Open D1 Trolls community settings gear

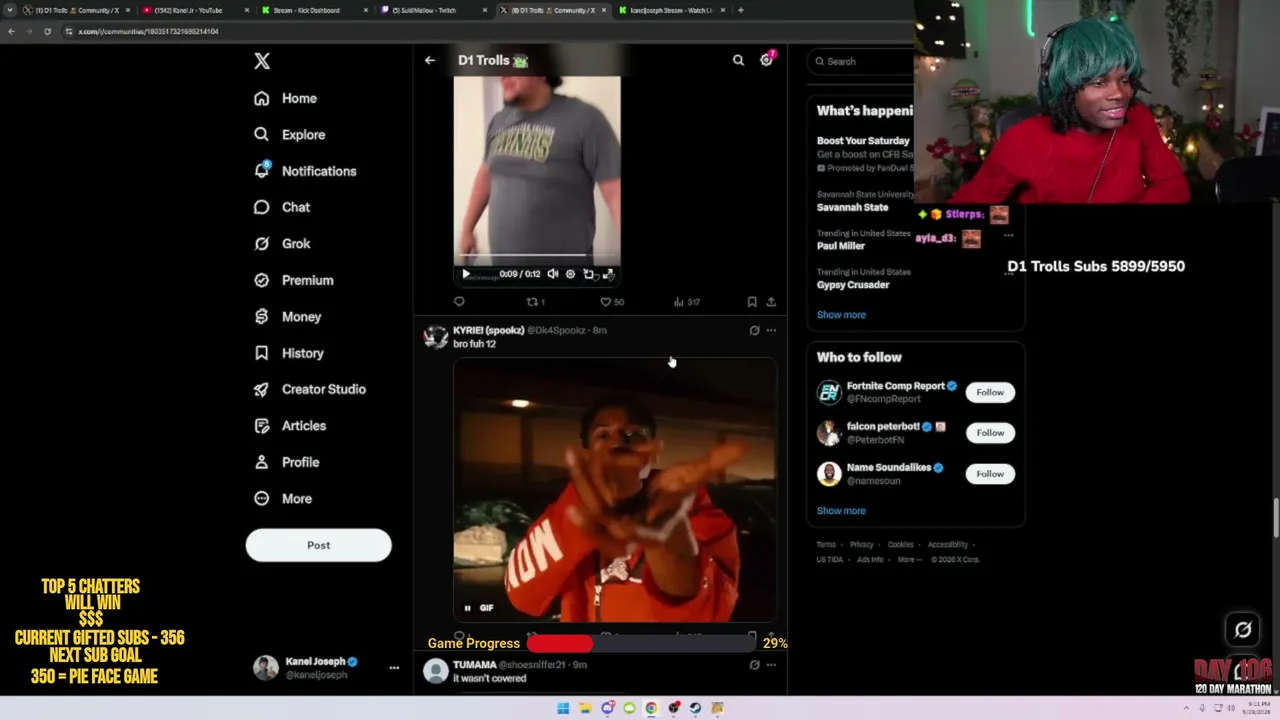point(766,60)
